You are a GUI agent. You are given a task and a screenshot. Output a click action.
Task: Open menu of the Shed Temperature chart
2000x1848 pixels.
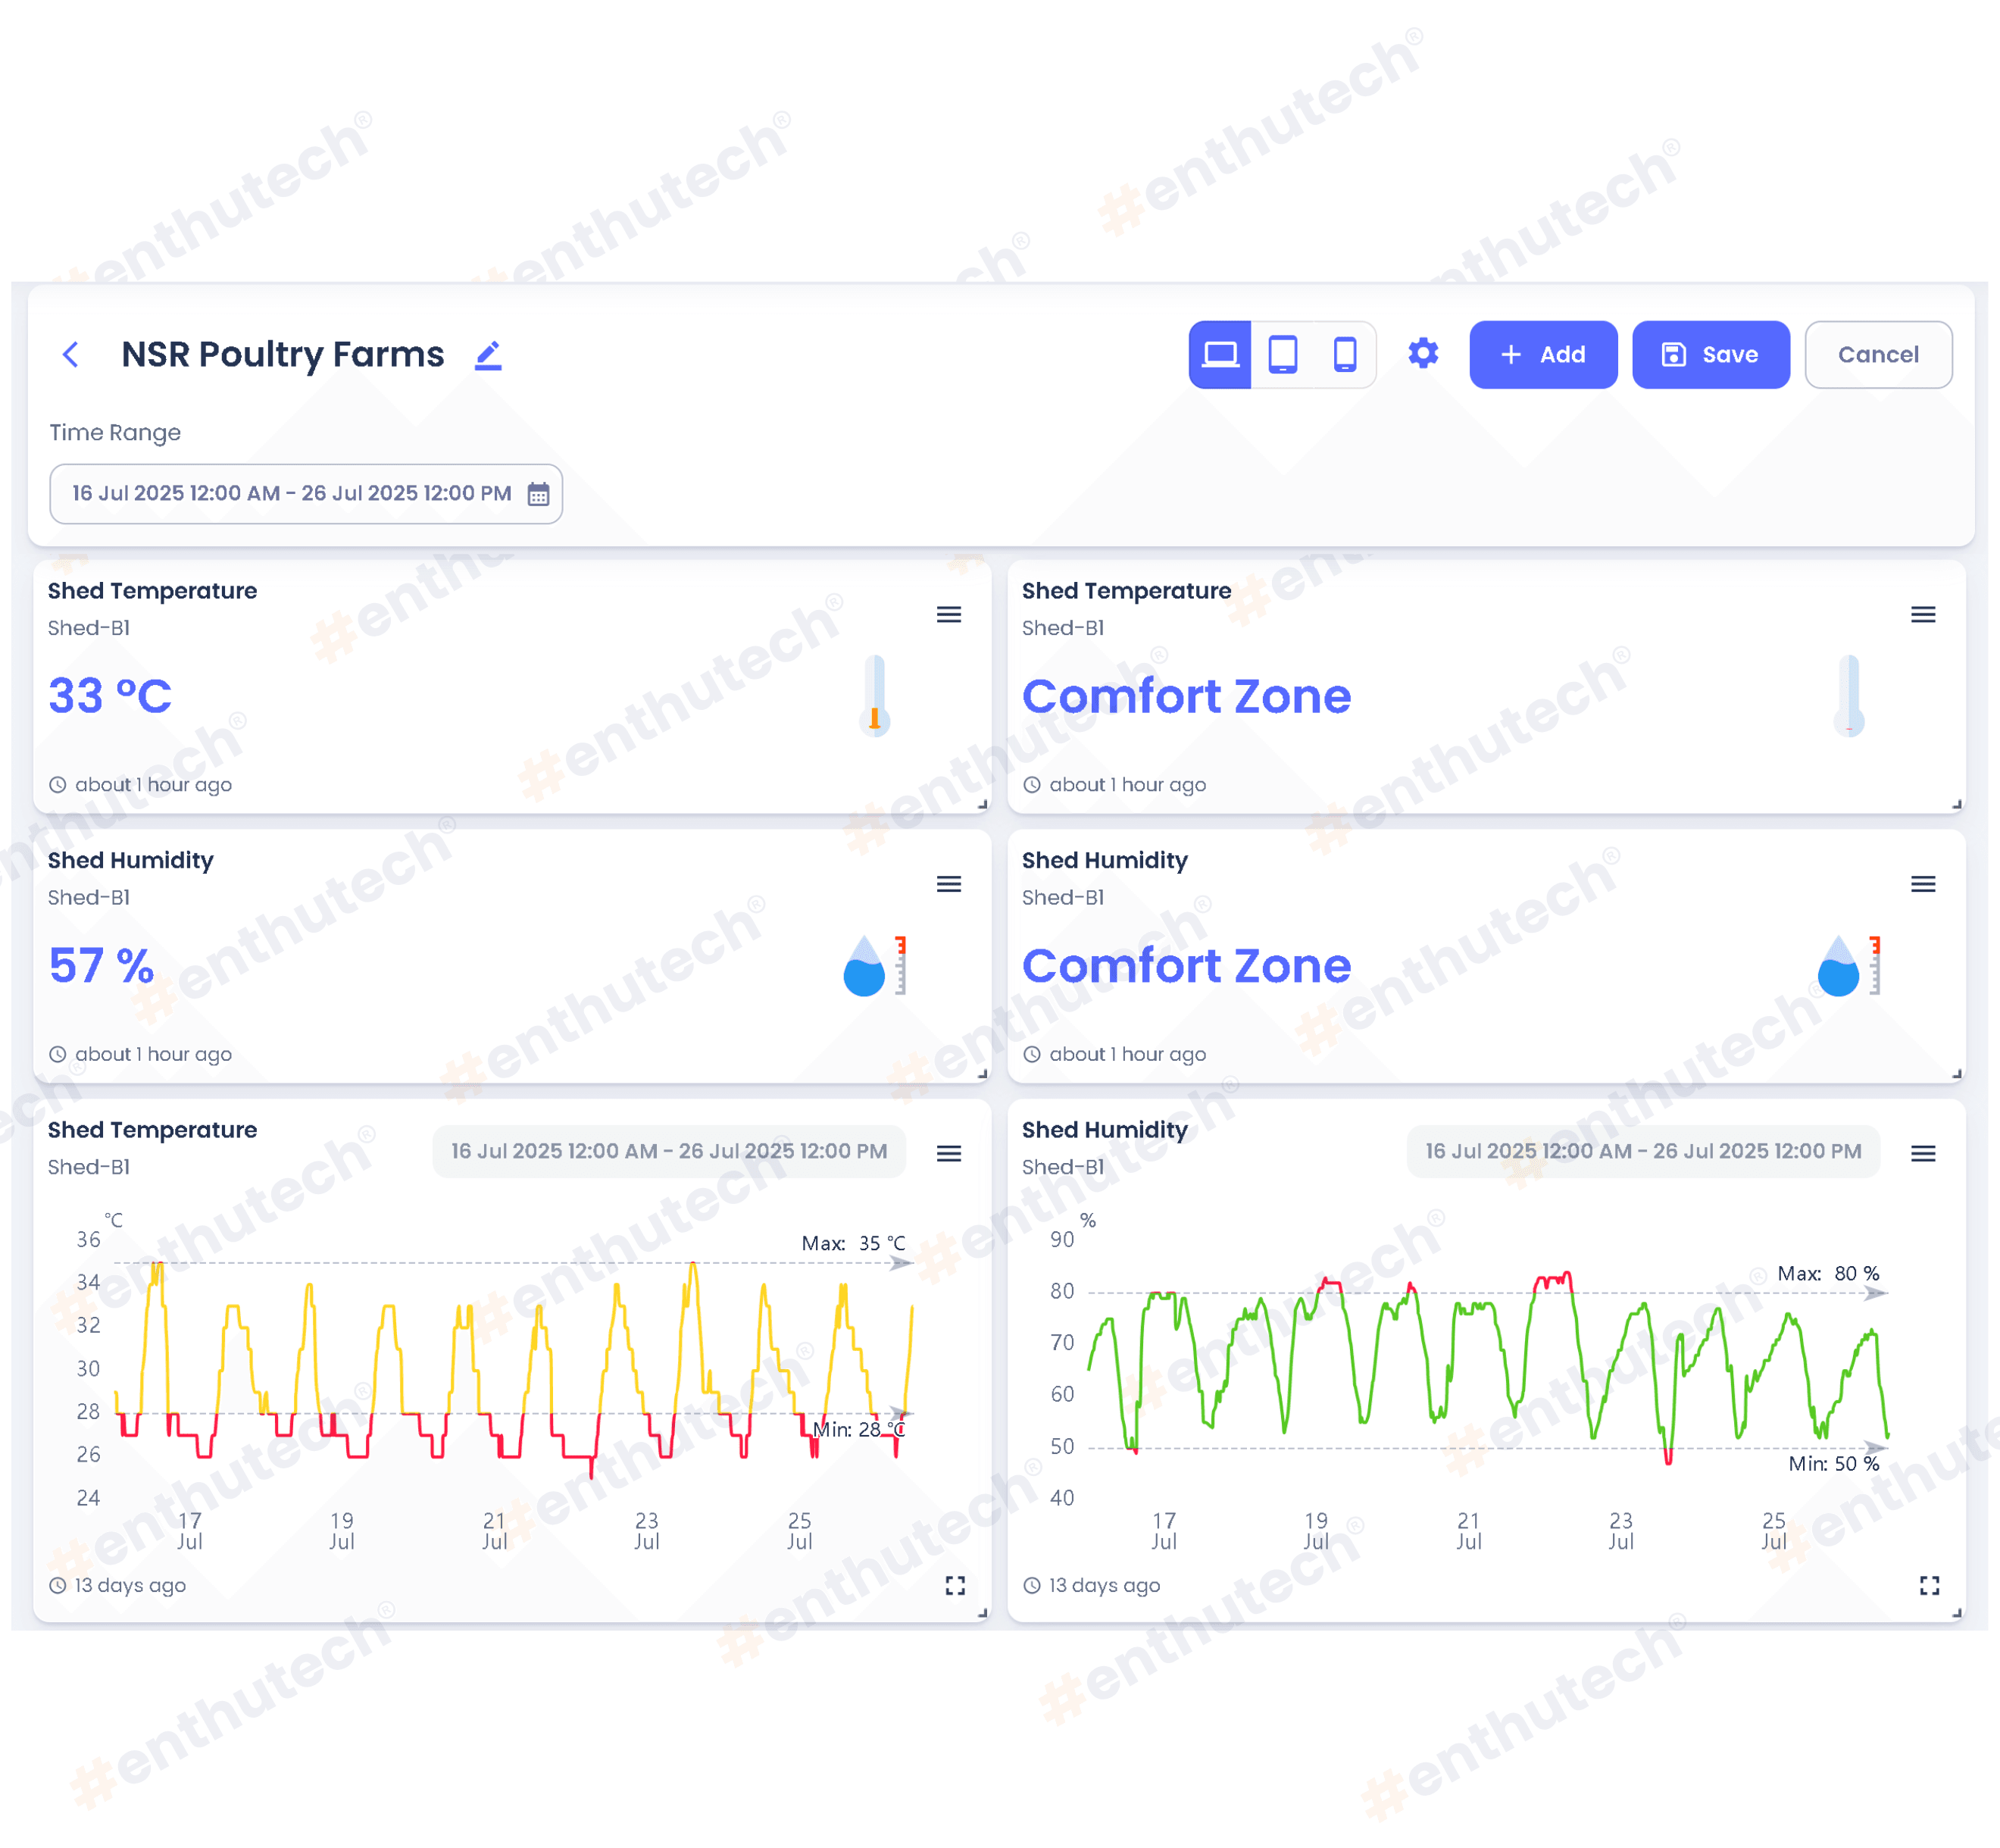click(x=949, y=1153)
